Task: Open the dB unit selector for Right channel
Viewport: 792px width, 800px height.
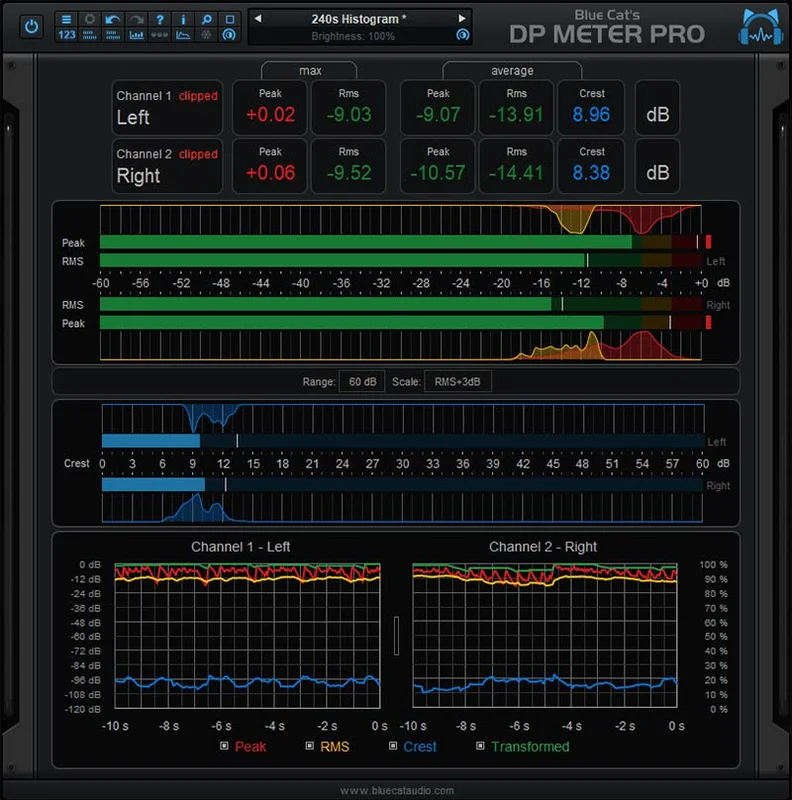Action: [657, 166]
